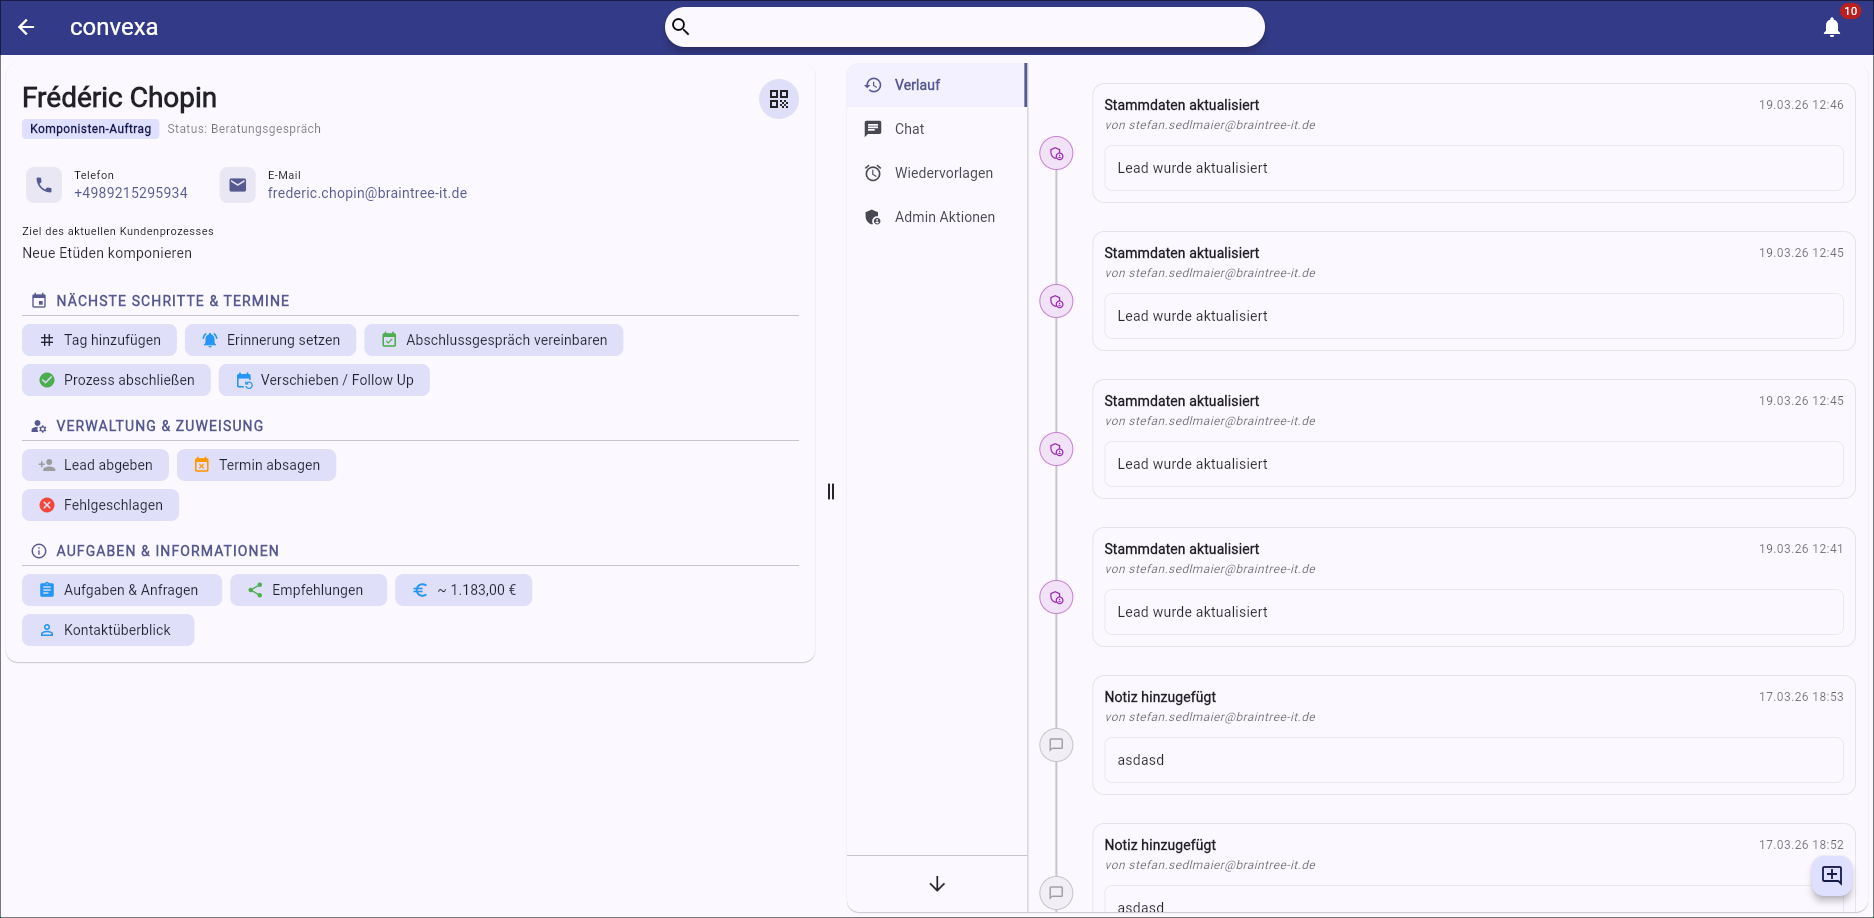1874x918 pixels.
Task: Click the notification bell icon
Action: point(1831,27)
